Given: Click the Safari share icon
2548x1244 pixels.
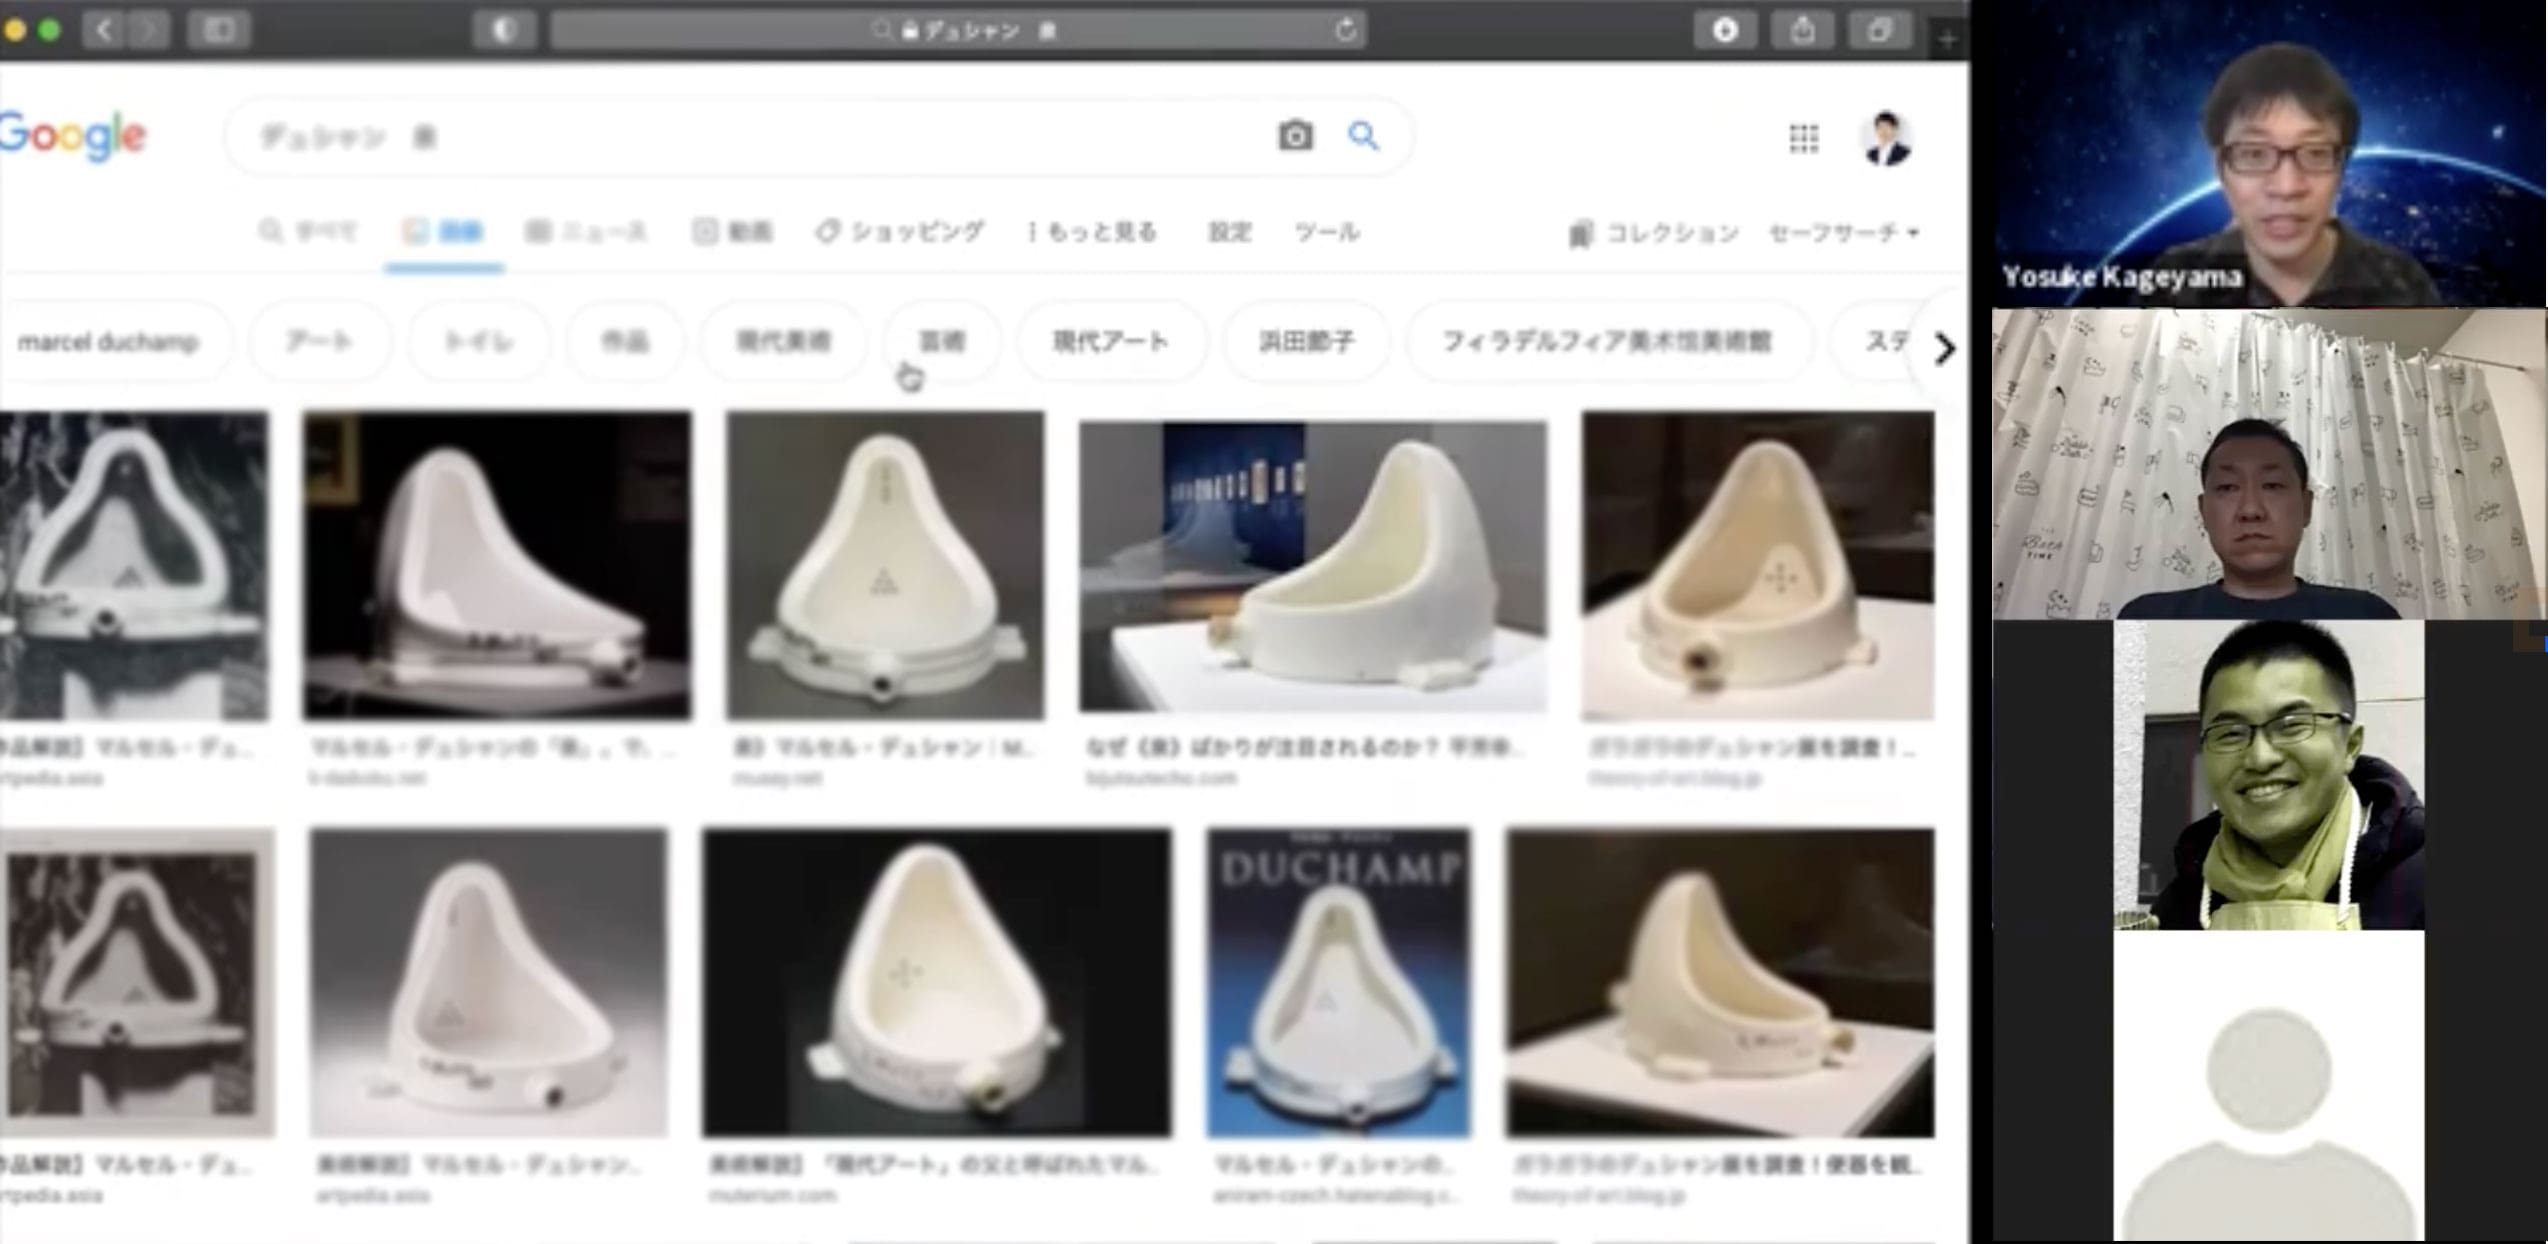Looking at the screenshot, I should (1803, 31).
